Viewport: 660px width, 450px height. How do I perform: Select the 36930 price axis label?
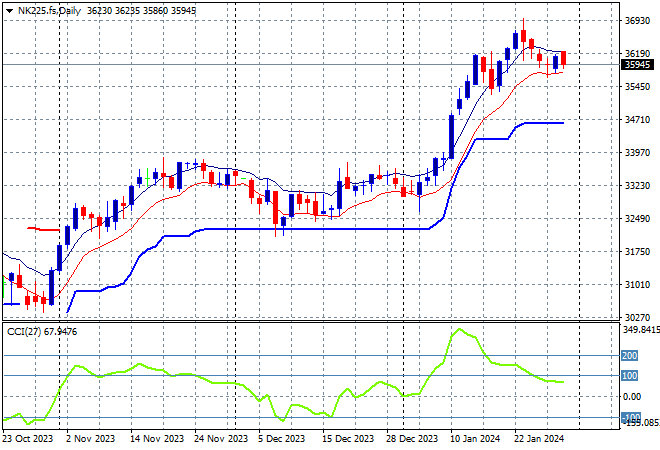637,21
